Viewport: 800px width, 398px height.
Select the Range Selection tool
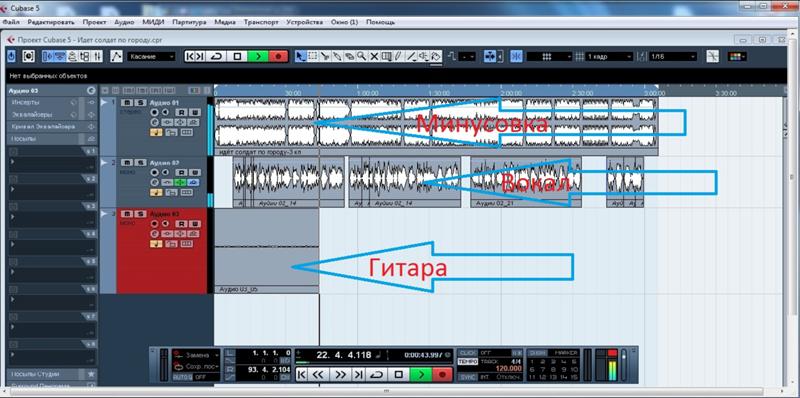pyautogui.click(x=313, y=56)
